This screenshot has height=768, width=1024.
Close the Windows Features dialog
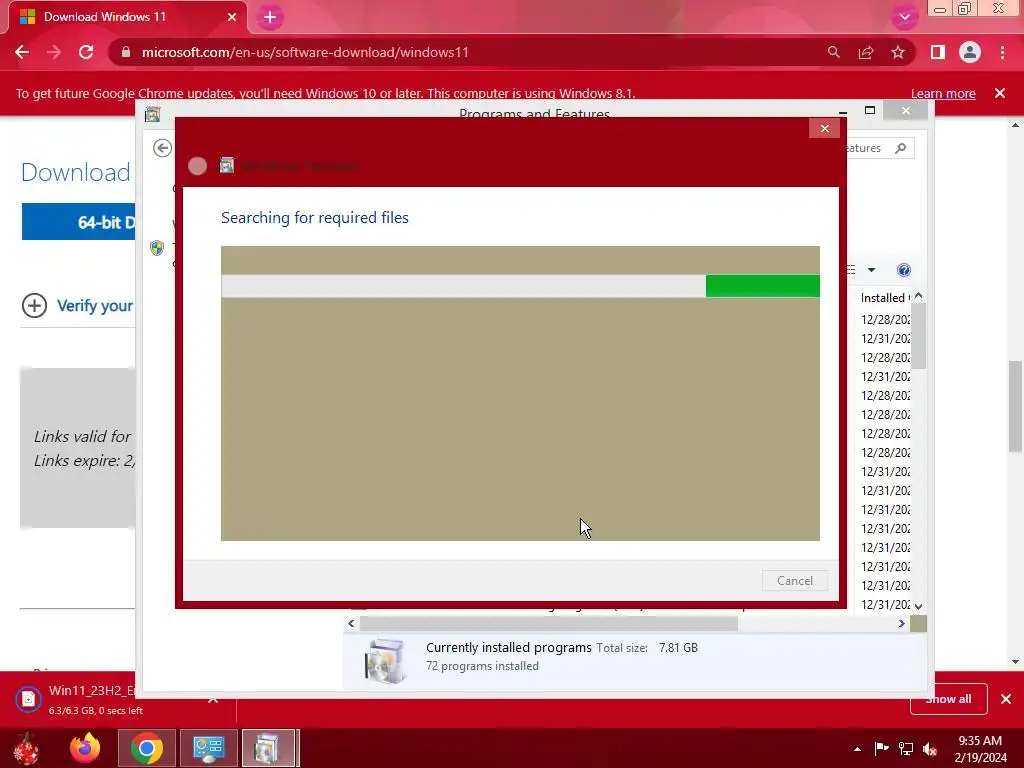pos(824,129)
